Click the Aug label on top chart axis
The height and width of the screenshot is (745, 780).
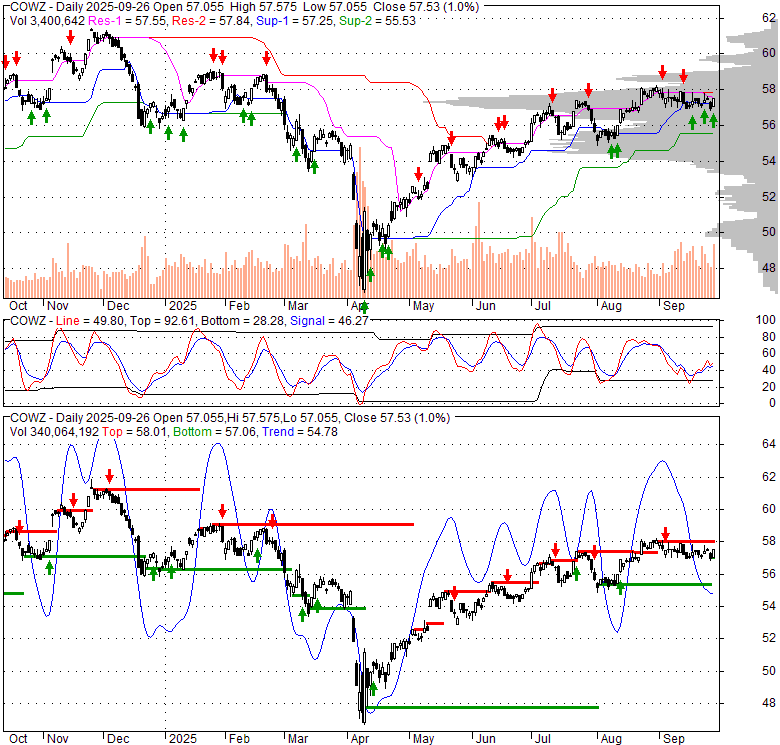(611, 306)
